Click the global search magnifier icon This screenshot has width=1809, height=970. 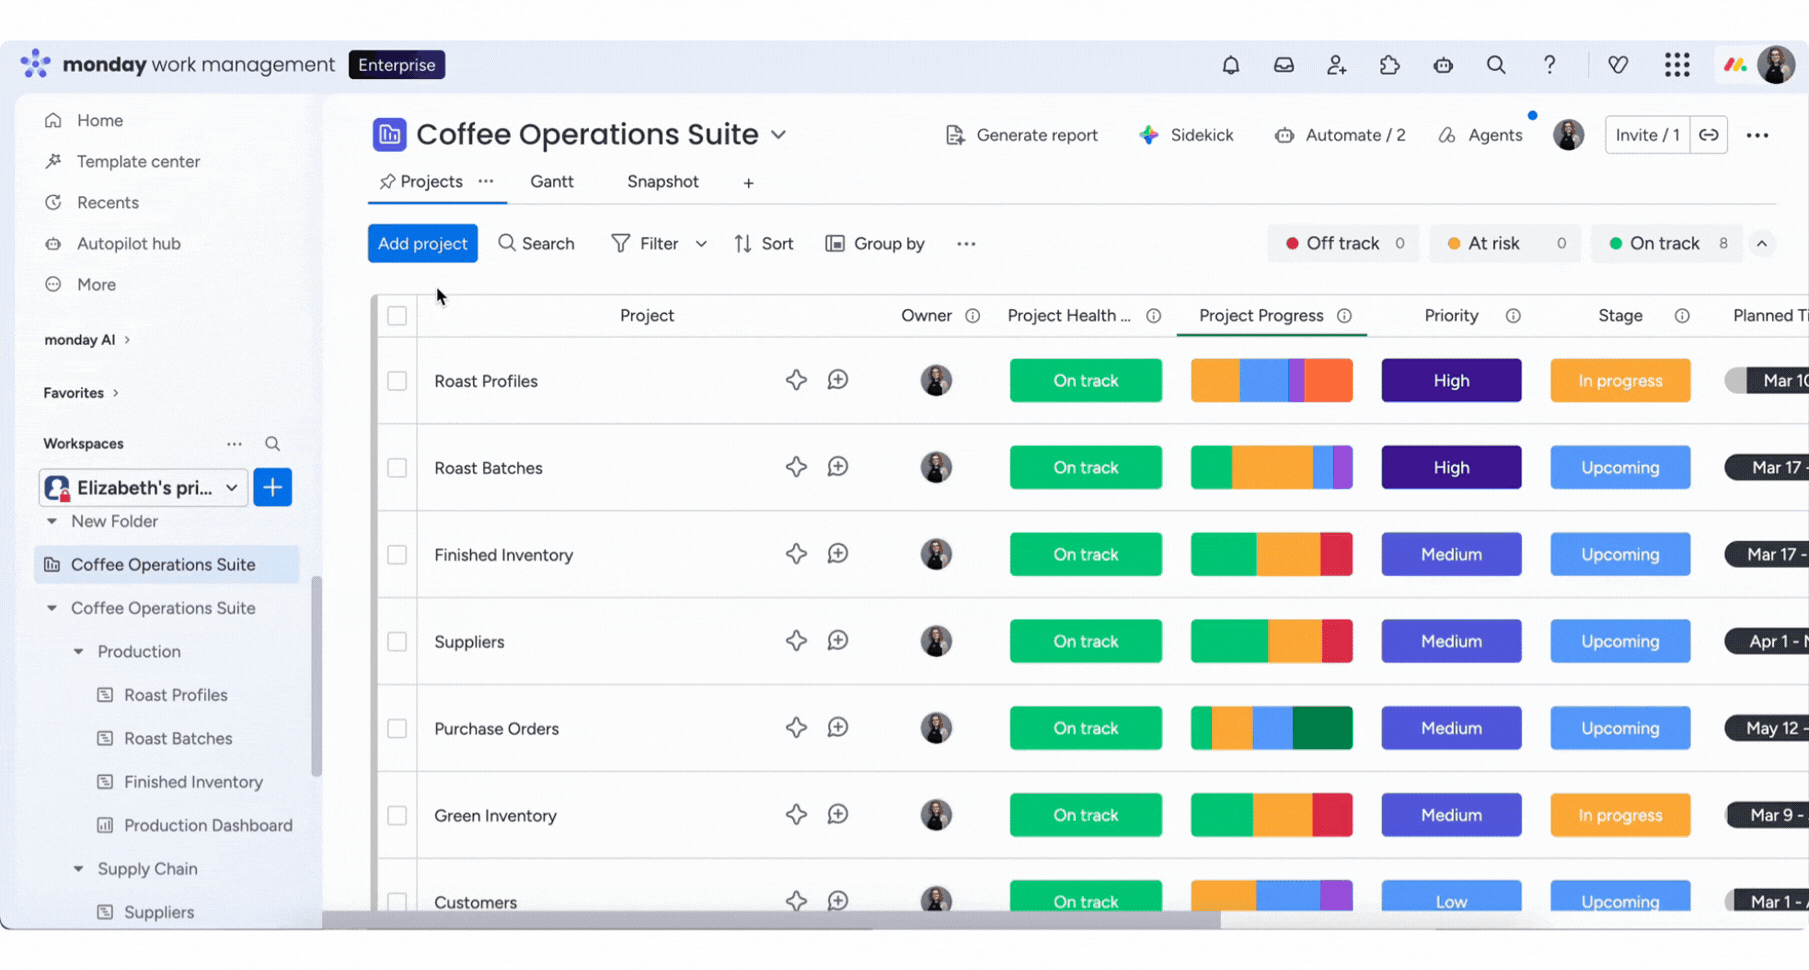[1495, 65]
